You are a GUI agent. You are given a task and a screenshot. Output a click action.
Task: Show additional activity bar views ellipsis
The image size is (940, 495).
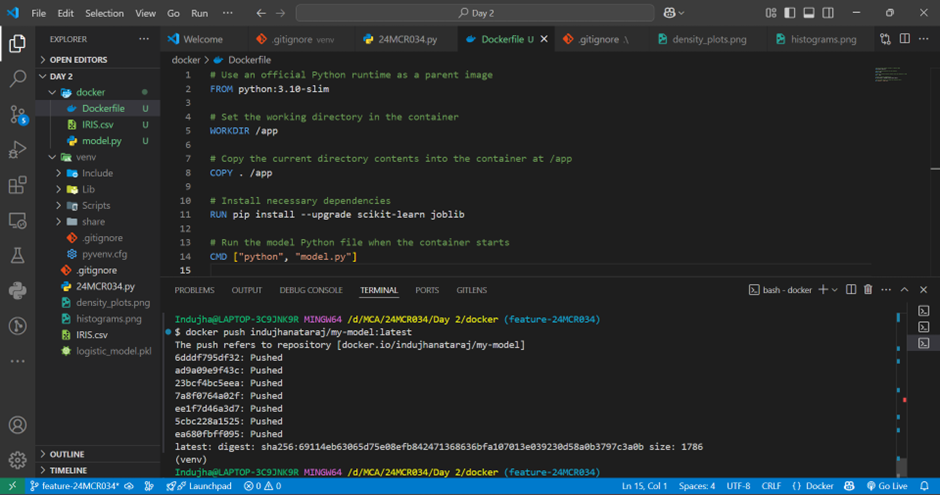[x=17, y=361]
